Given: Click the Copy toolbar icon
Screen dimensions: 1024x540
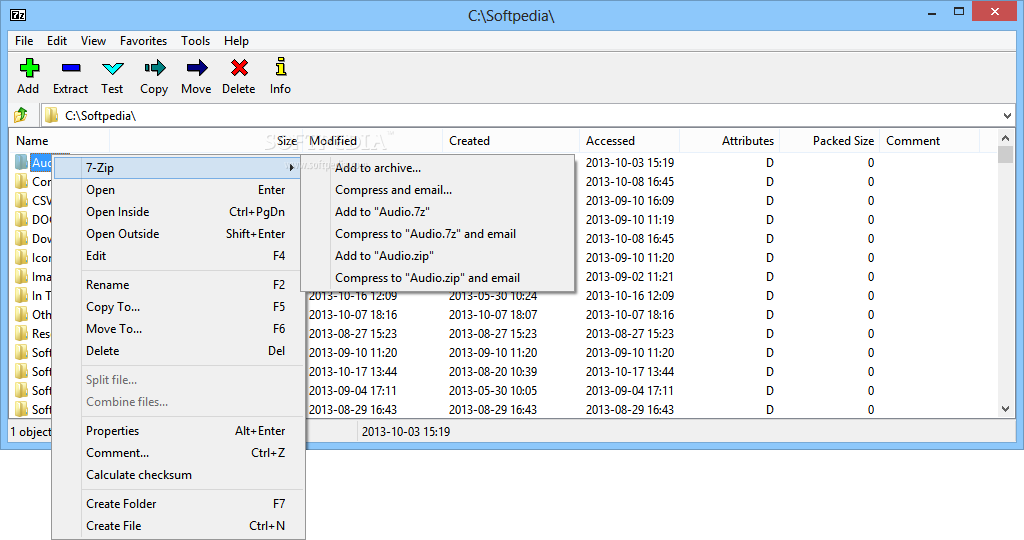Looking at the screenshot, I should tap(154, 68).
